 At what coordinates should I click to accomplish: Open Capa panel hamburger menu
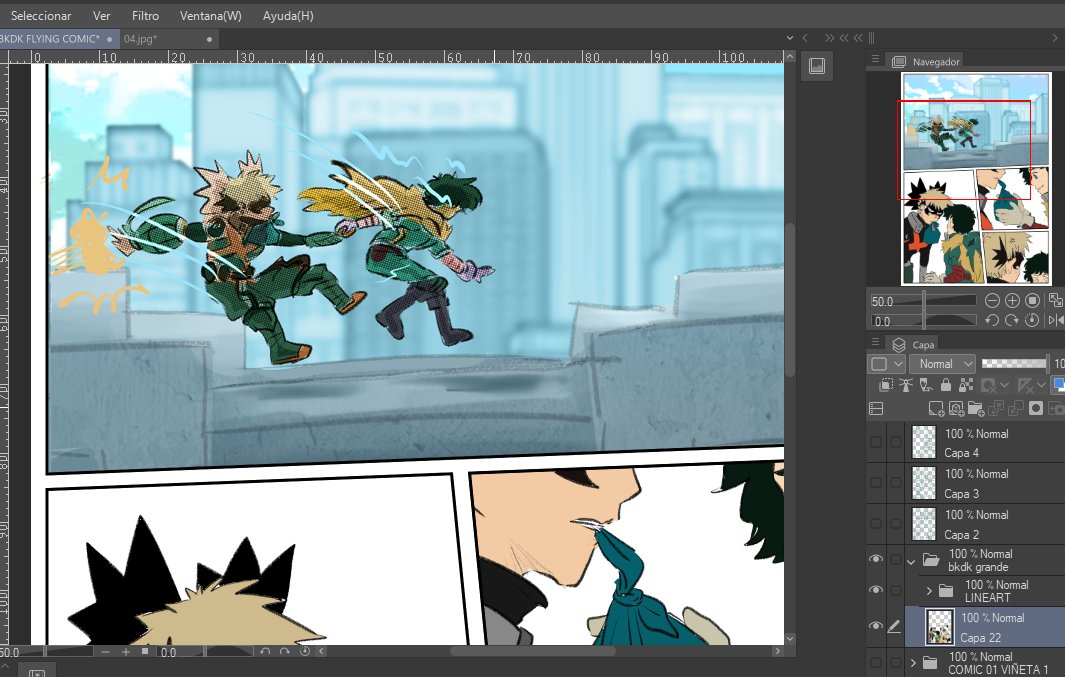coord(875,343)
